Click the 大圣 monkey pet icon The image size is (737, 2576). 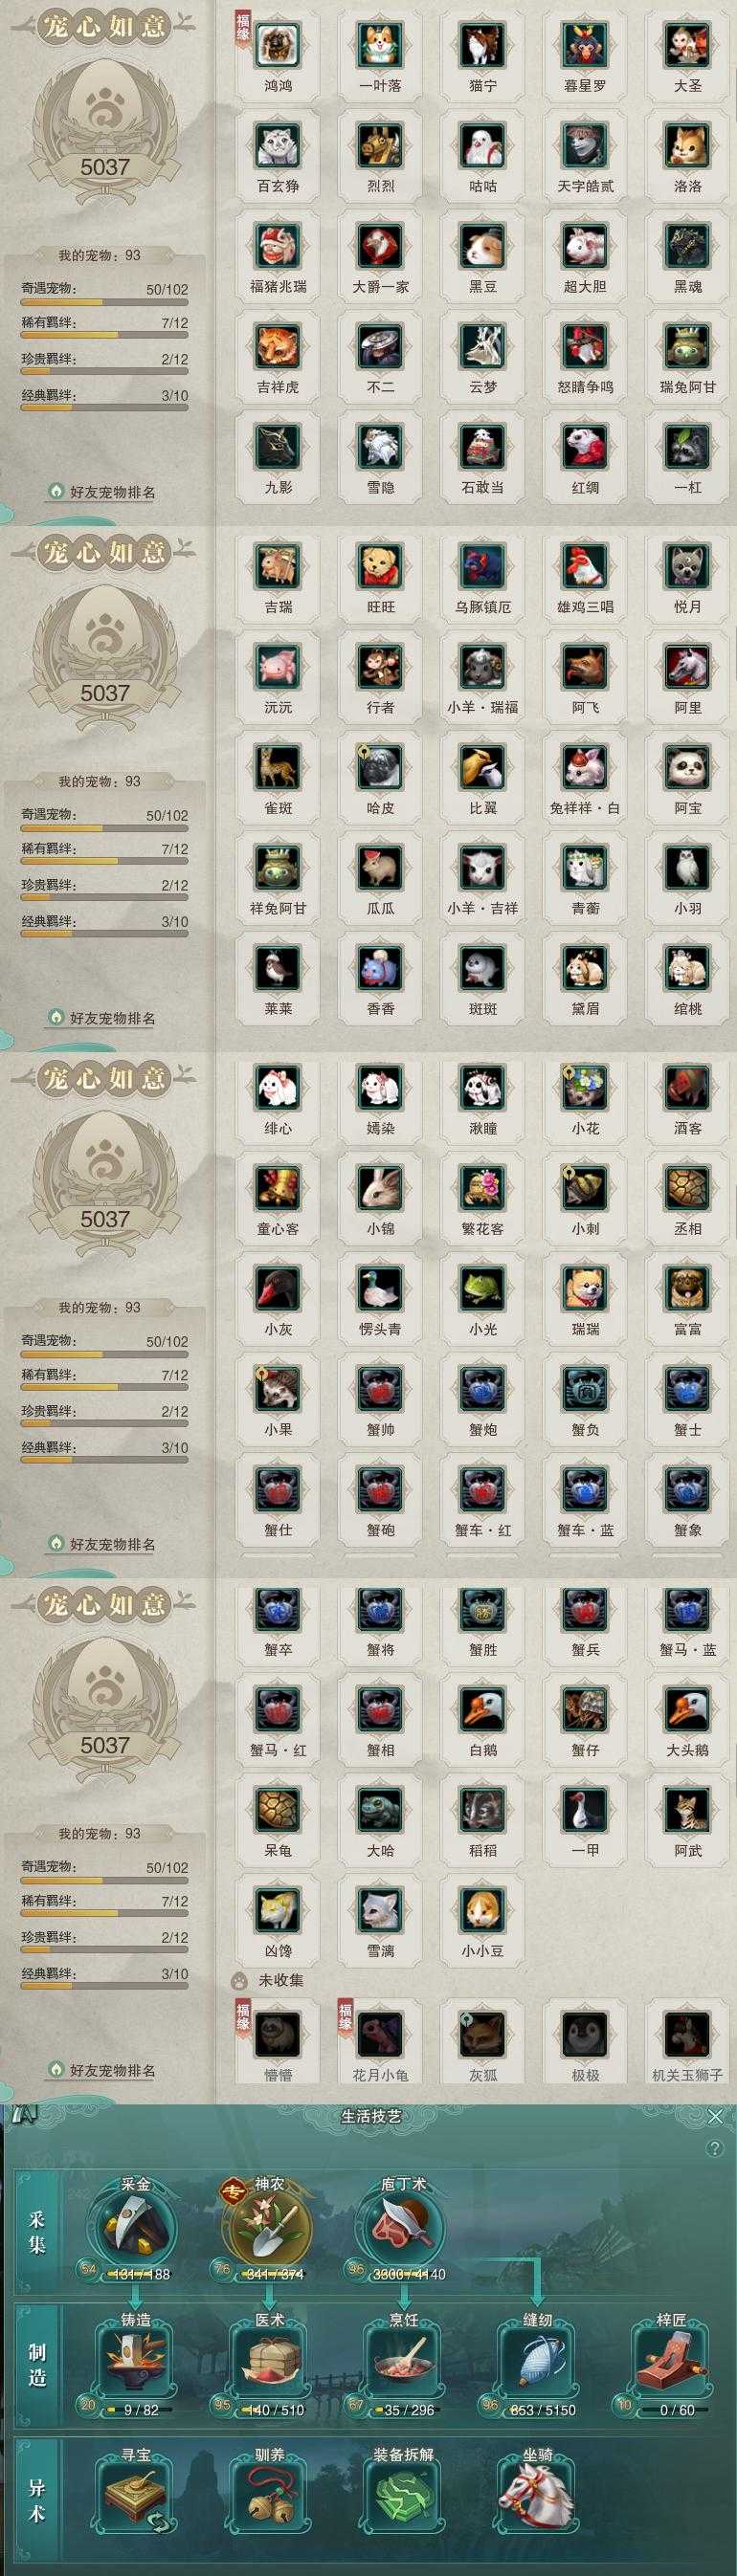pos(688,45)
